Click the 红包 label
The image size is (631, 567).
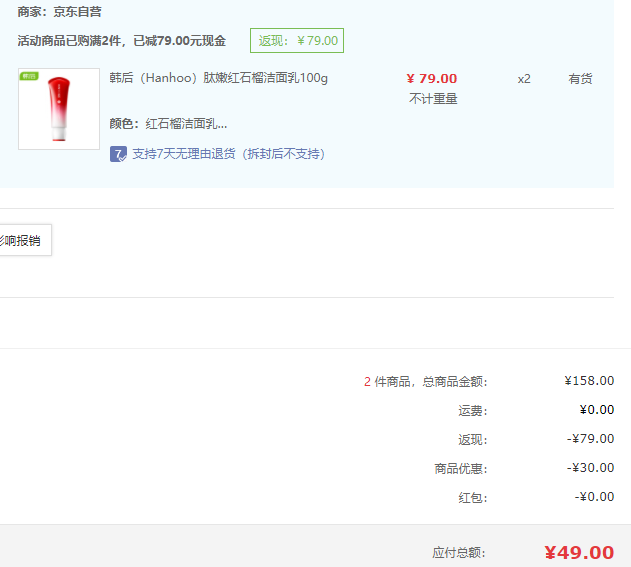[x=473, y=498]
